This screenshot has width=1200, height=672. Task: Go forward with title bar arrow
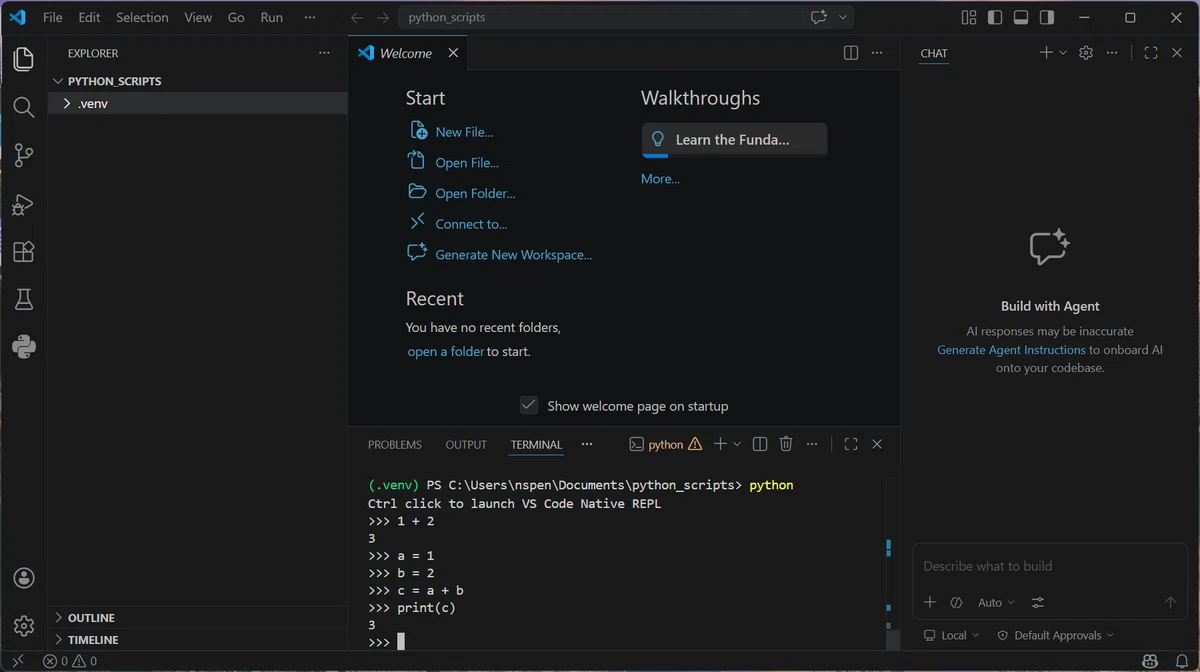(383, 17)
